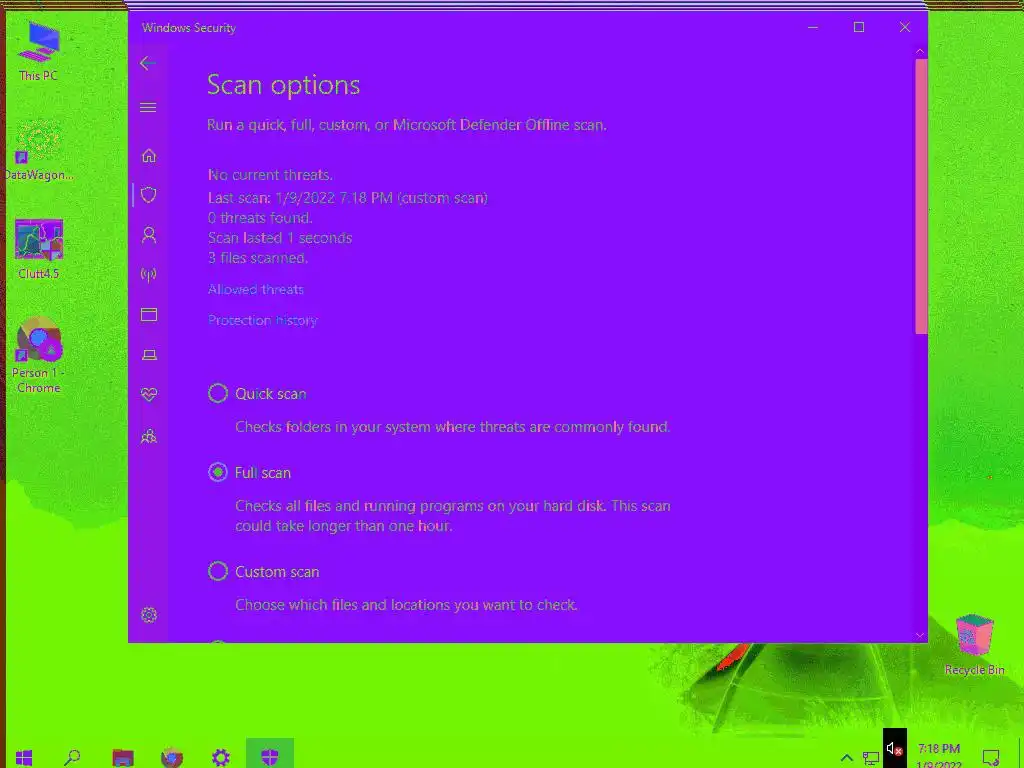Click the 'Scan lasted 1 seconds' text
This screenshot has height=768, width=1024.
(x=280, y=238)
